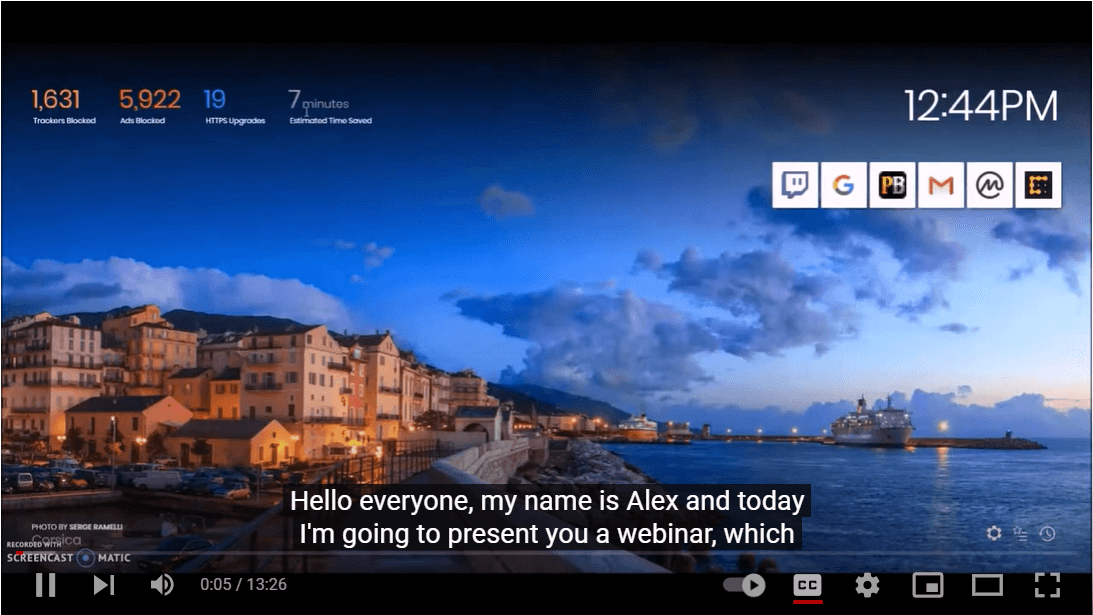The image size is (1093, 615).
Task: Turn off closed captions
Action: 807,585
